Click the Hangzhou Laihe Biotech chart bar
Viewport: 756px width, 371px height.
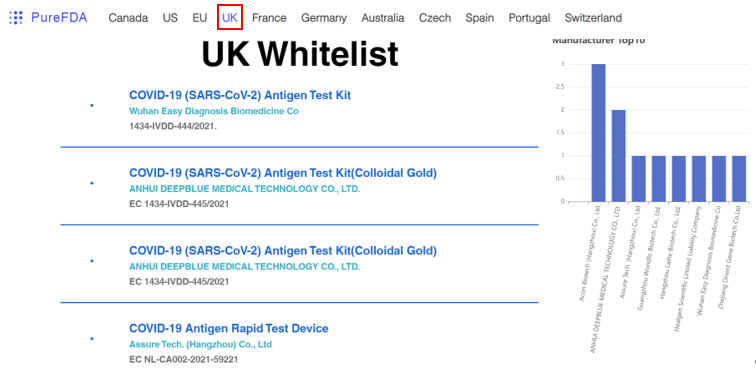pos(679,179)
